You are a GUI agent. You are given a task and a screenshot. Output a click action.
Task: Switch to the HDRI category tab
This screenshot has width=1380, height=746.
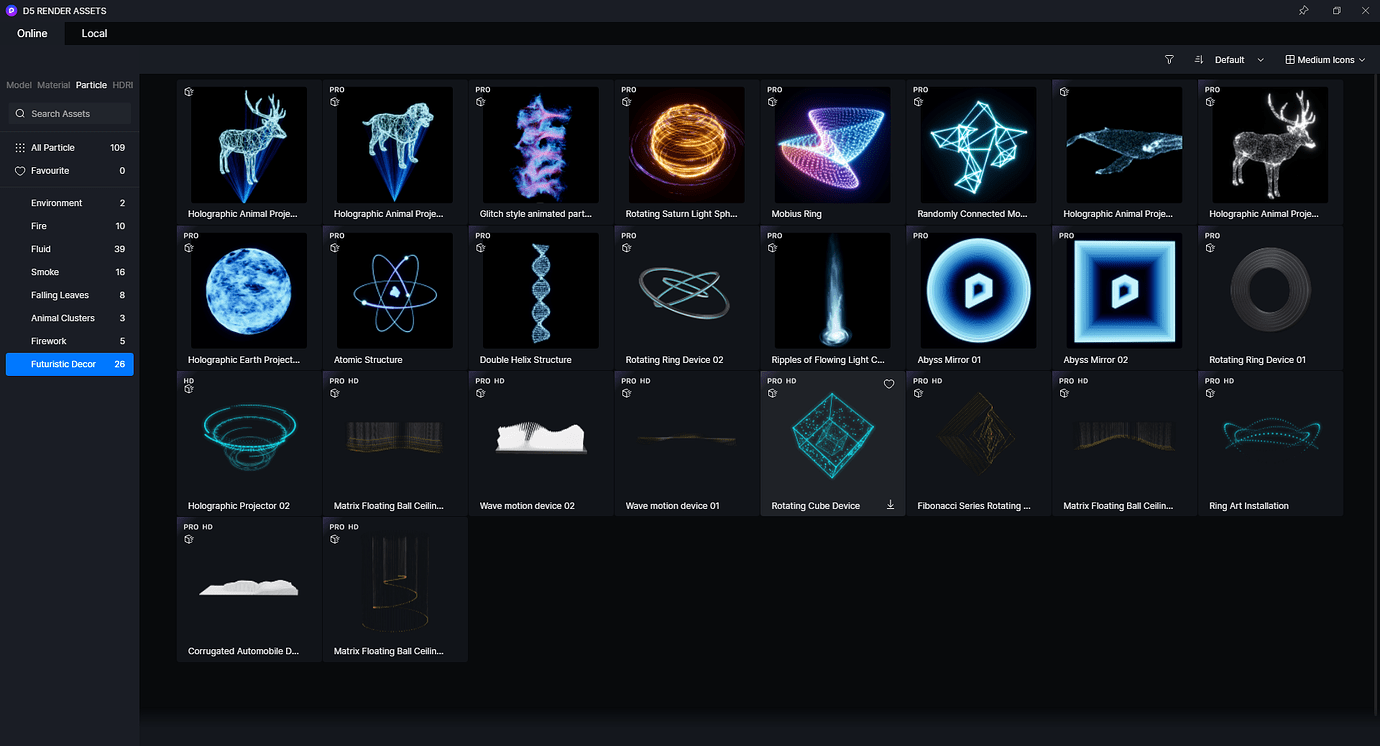122,85
